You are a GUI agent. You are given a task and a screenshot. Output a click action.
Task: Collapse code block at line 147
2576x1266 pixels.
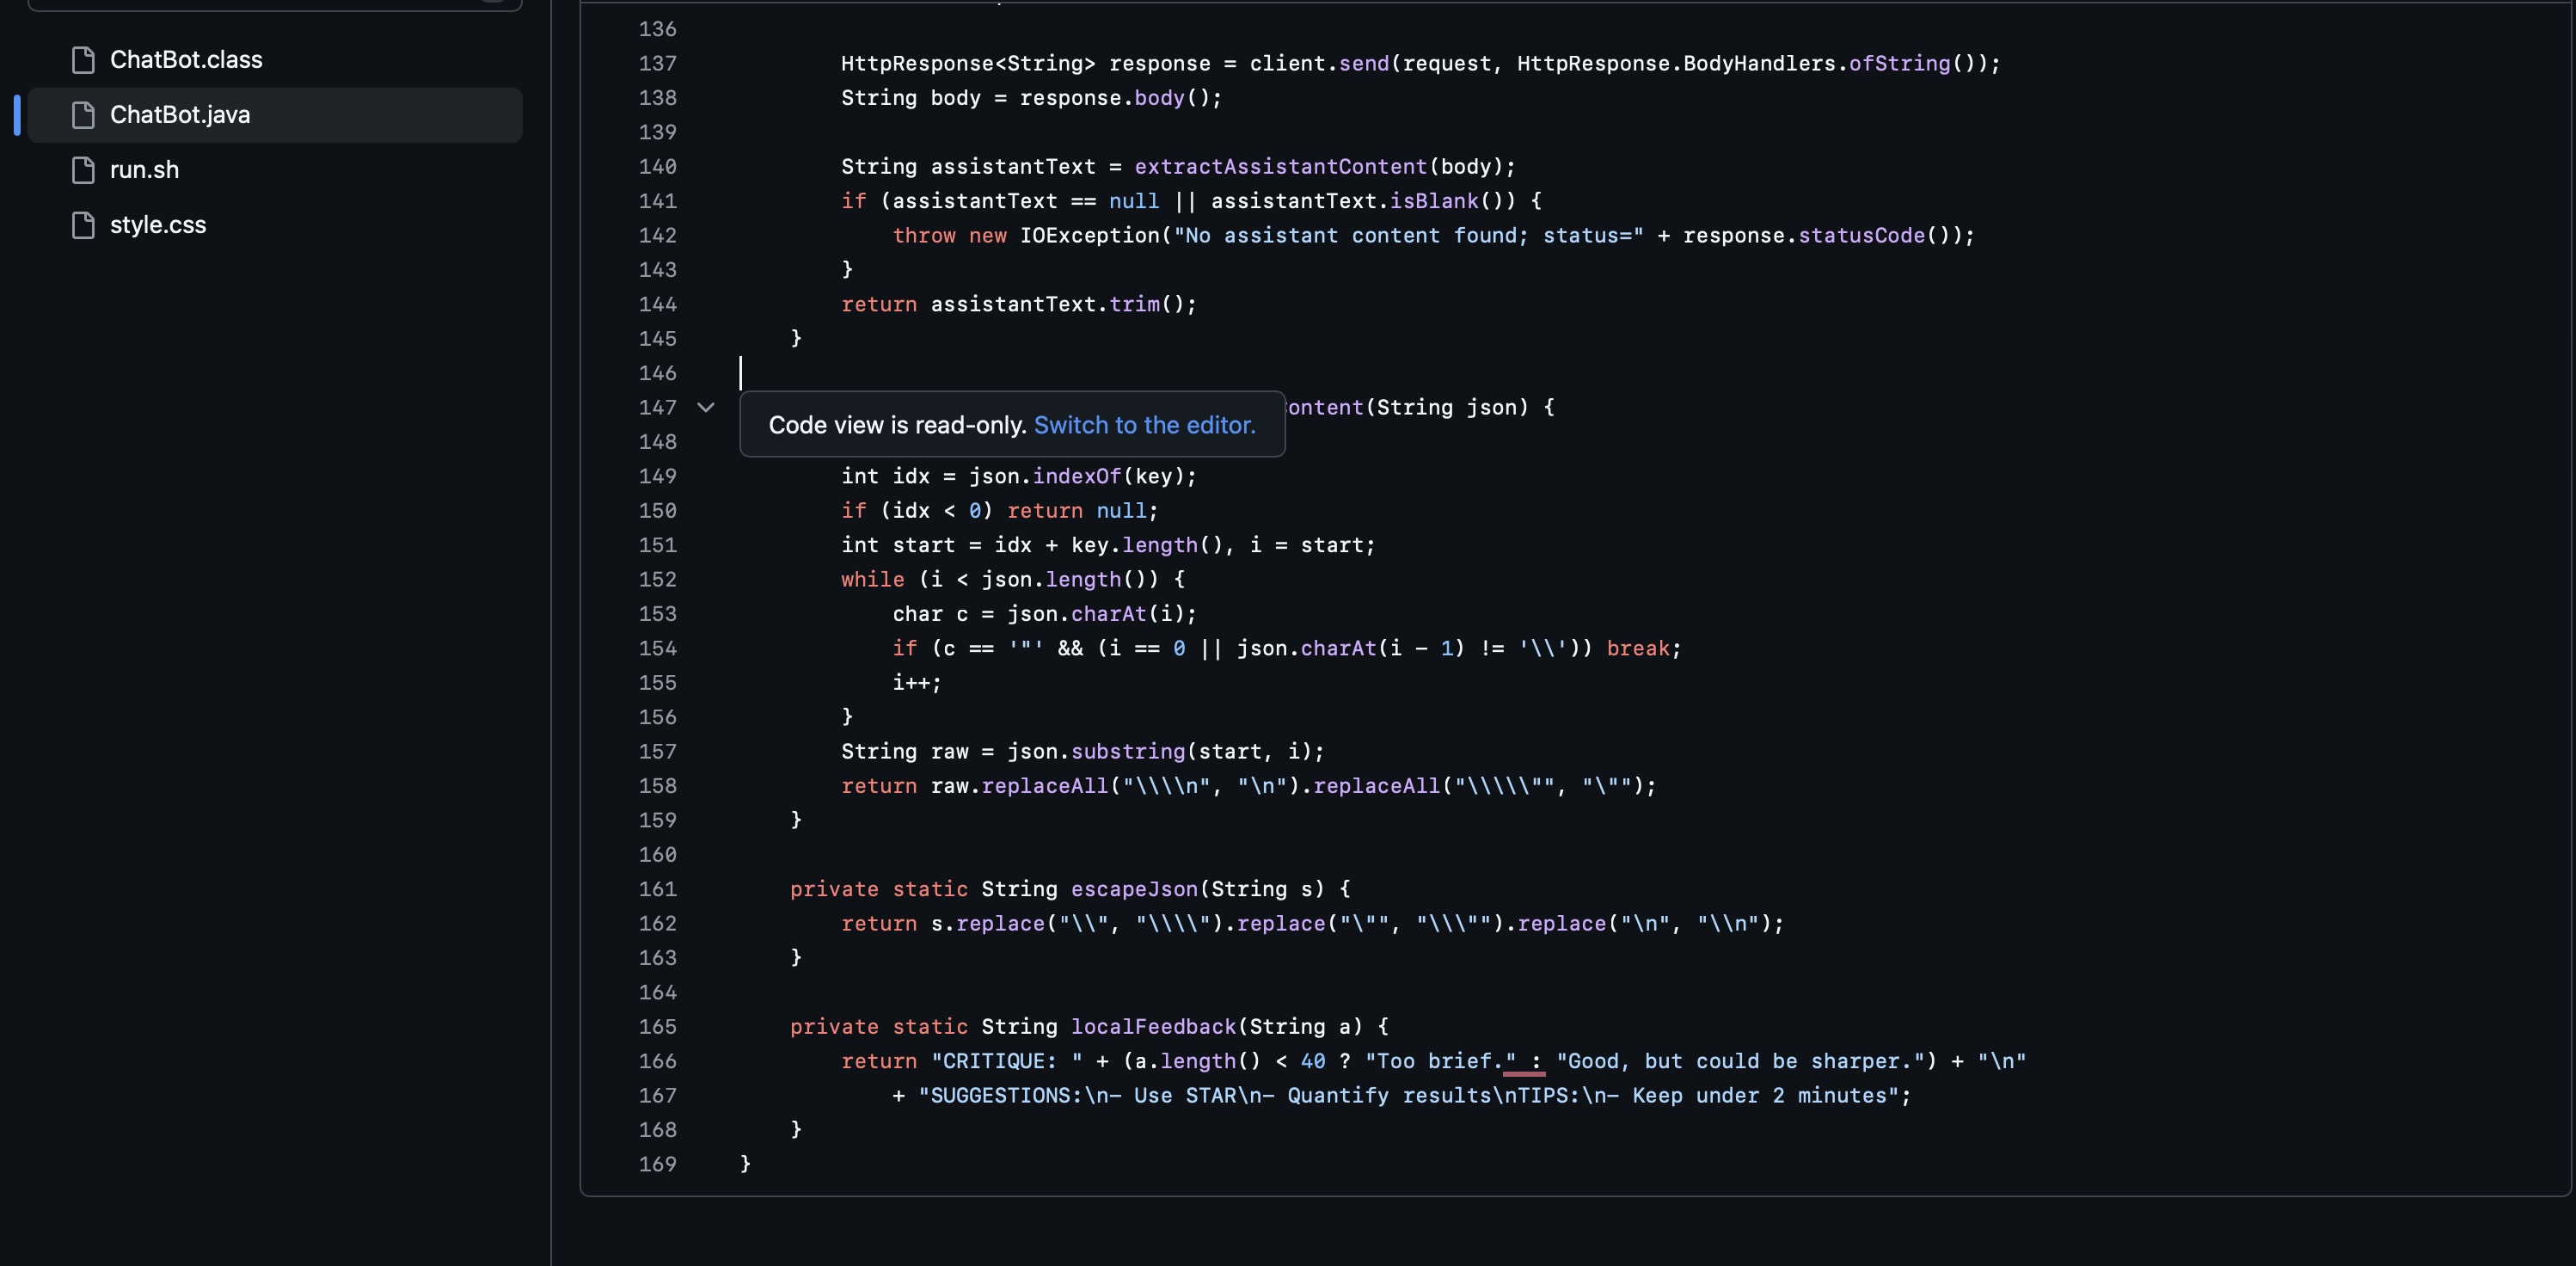coord(706,407)
